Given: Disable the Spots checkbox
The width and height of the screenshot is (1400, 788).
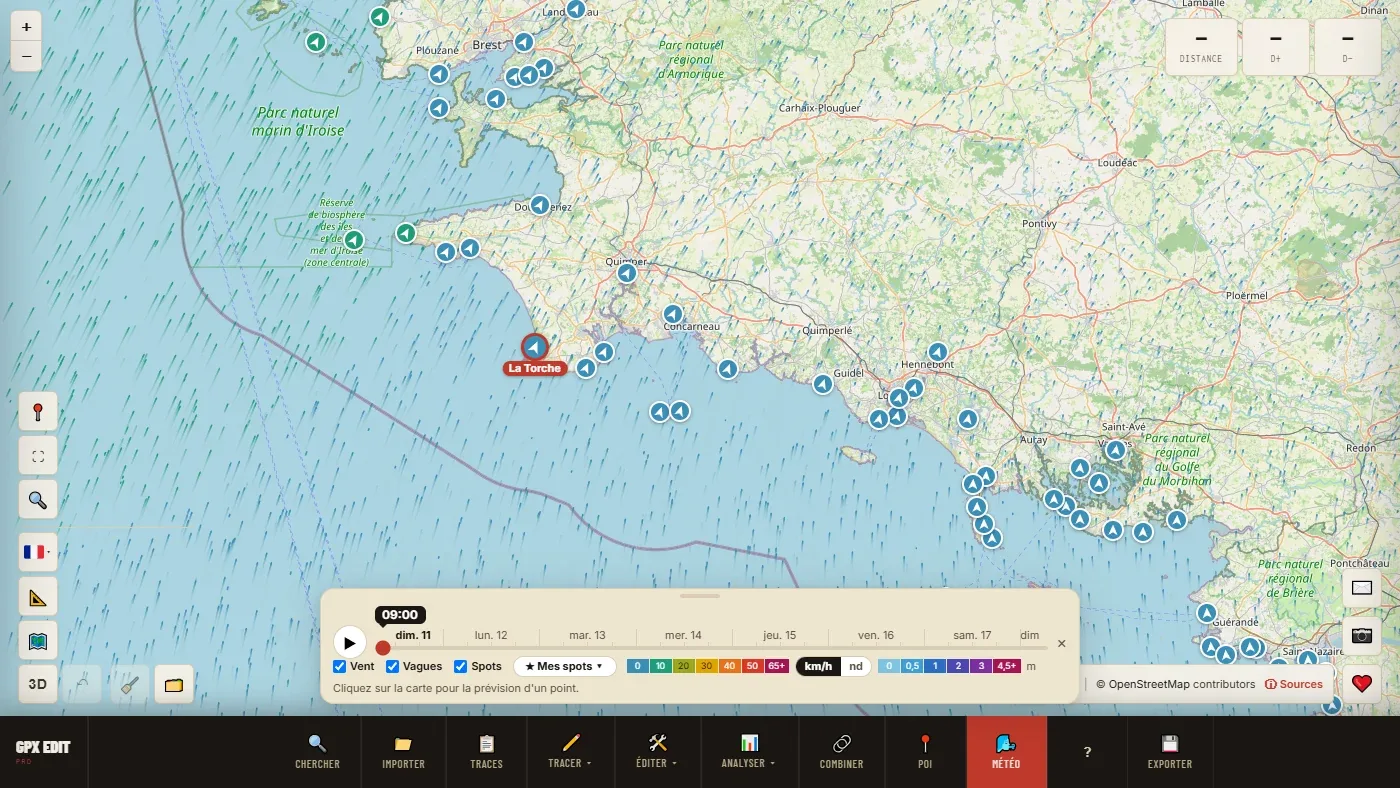Looking at the screenshot, I should pos(461,666).
